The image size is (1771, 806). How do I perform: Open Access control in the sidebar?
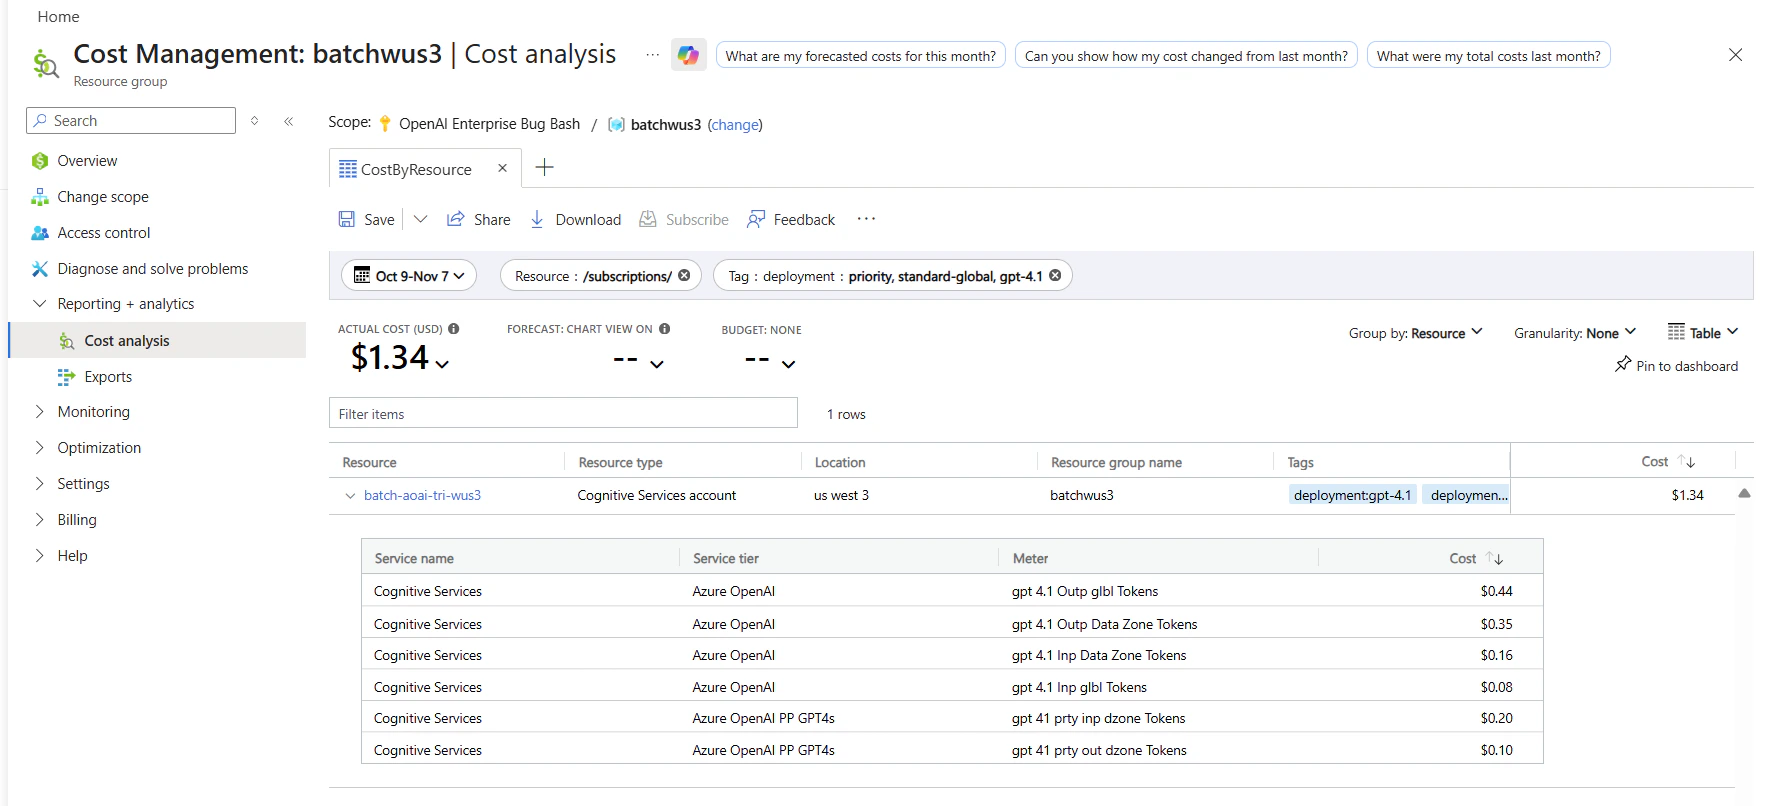point(104,233)
